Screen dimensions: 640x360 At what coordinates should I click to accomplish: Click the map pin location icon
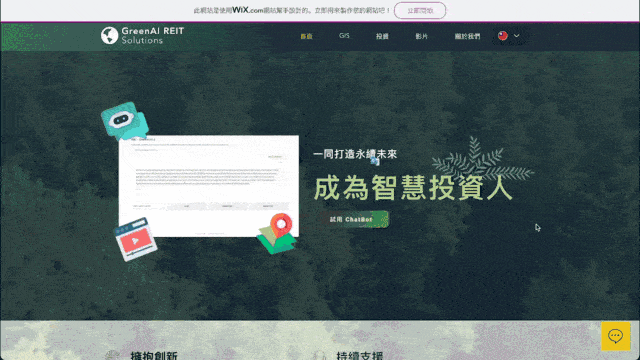click(276, 233)
